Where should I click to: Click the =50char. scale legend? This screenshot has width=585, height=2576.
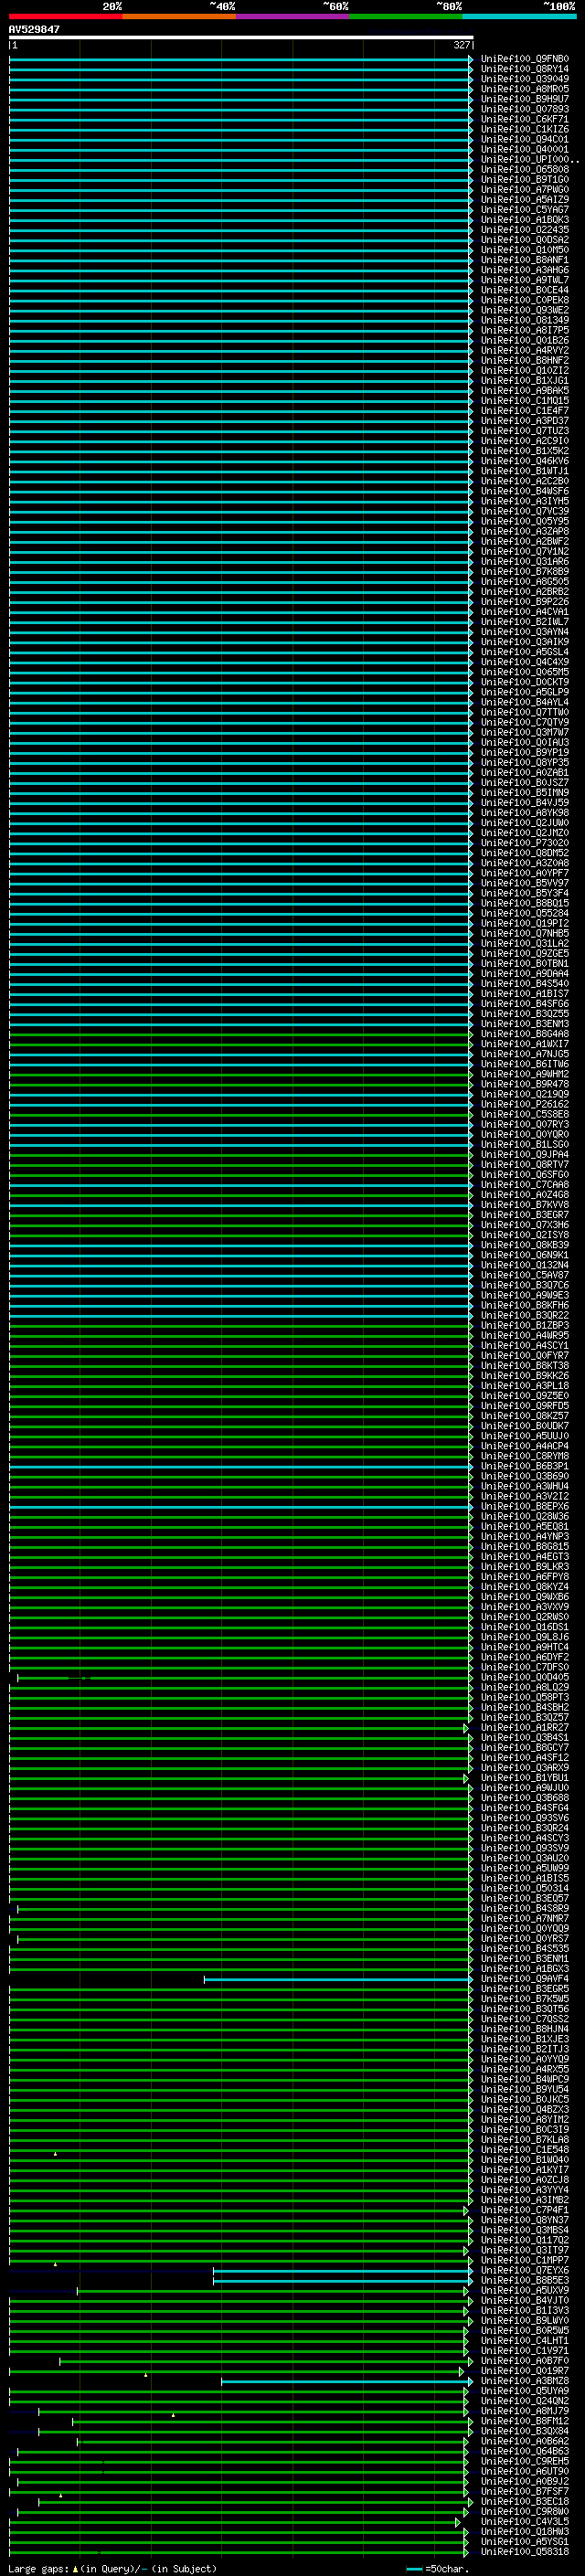pyautogui.click(x=437, y=2569)
